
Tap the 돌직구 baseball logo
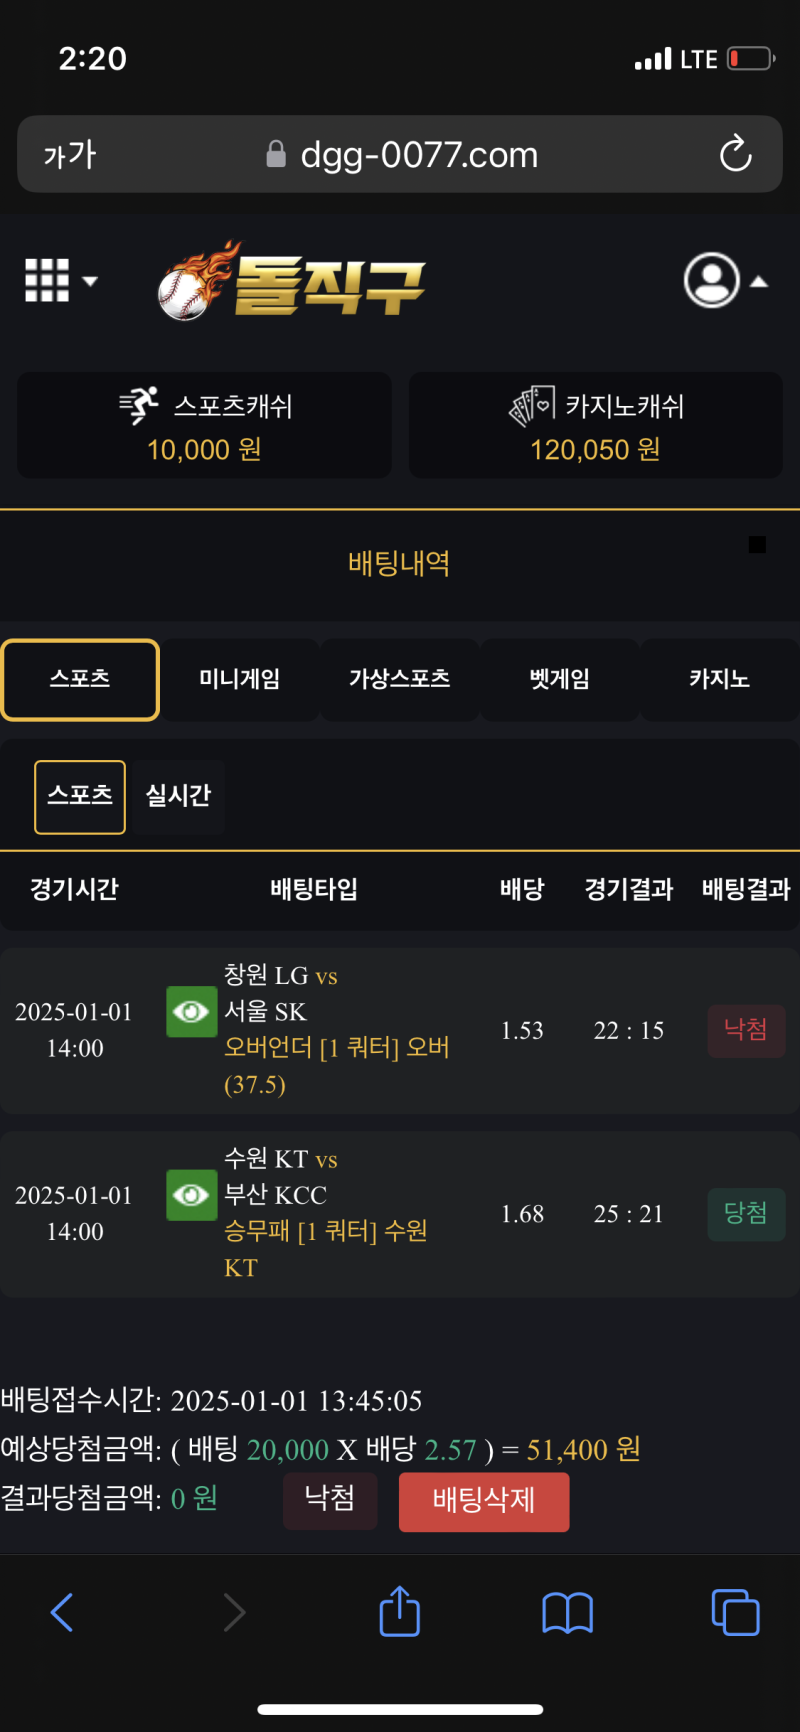coord(292,281)
